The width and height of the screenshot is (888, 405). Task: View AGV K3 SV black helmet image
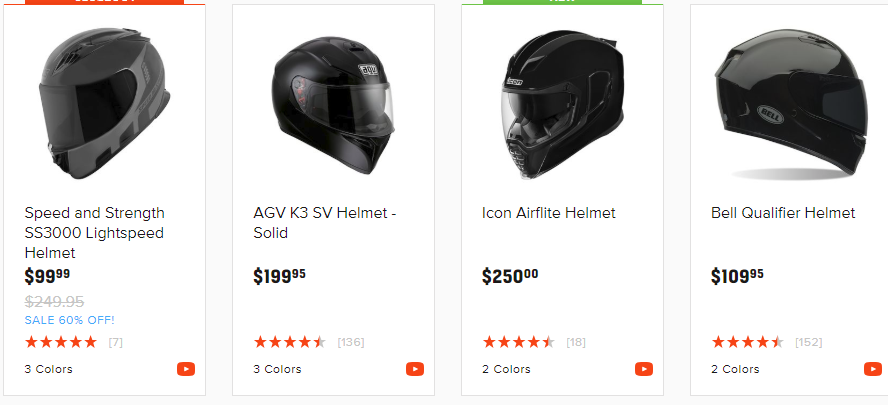[x=333, y=100]
